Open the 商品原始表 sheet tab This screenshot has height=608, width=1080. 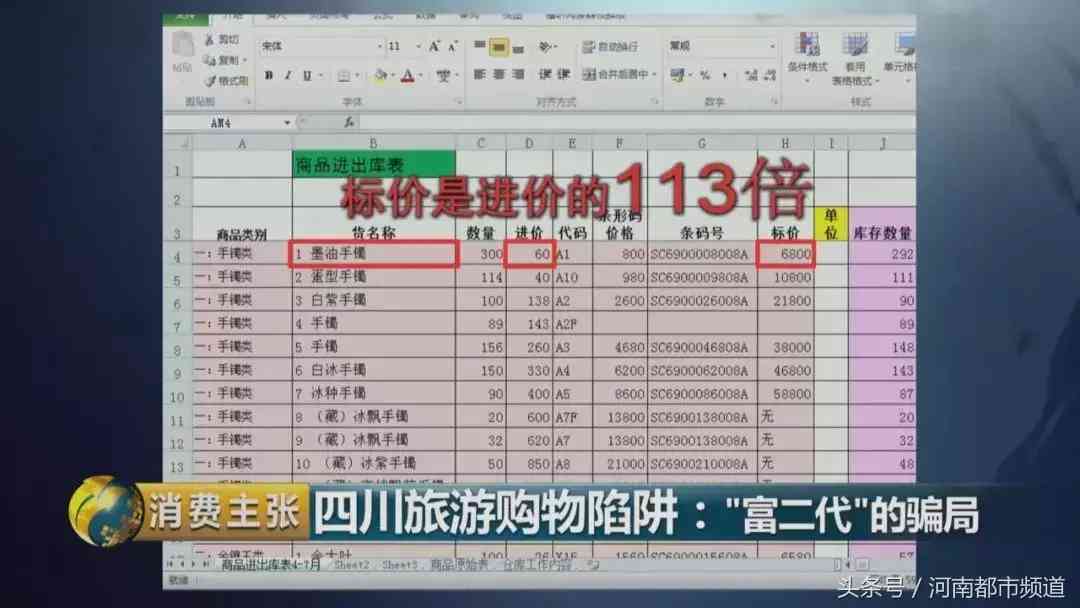460,565
